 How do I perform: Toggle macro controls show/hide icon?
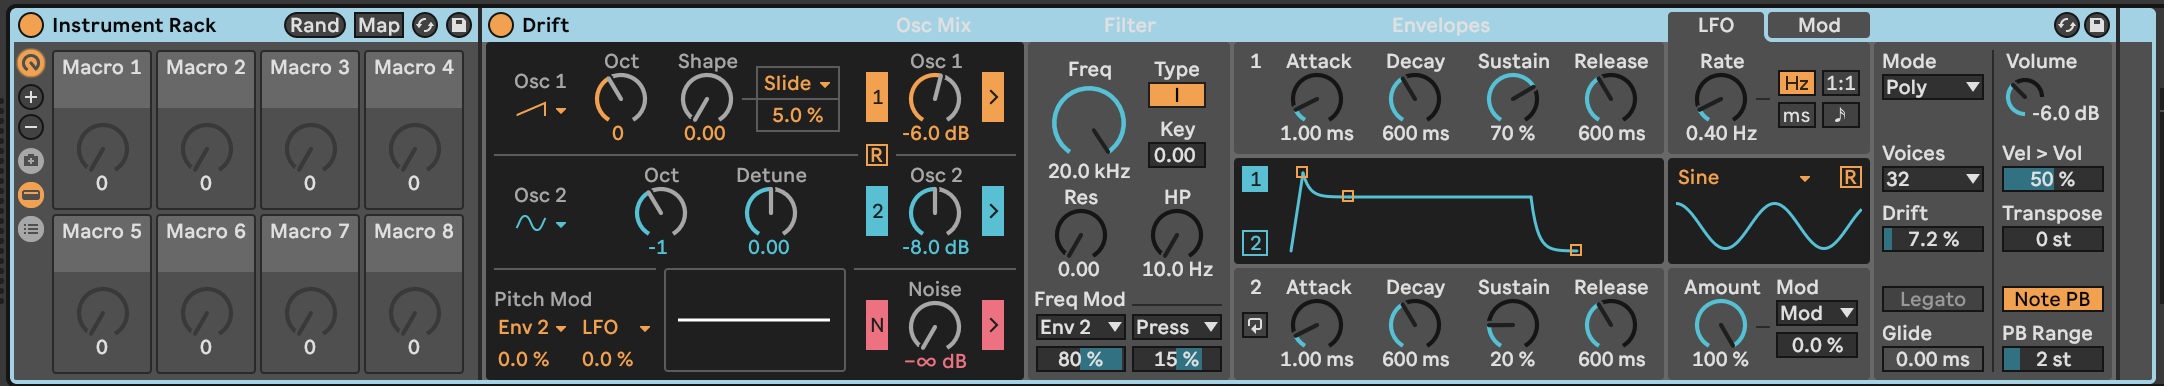tap(31, 64)
